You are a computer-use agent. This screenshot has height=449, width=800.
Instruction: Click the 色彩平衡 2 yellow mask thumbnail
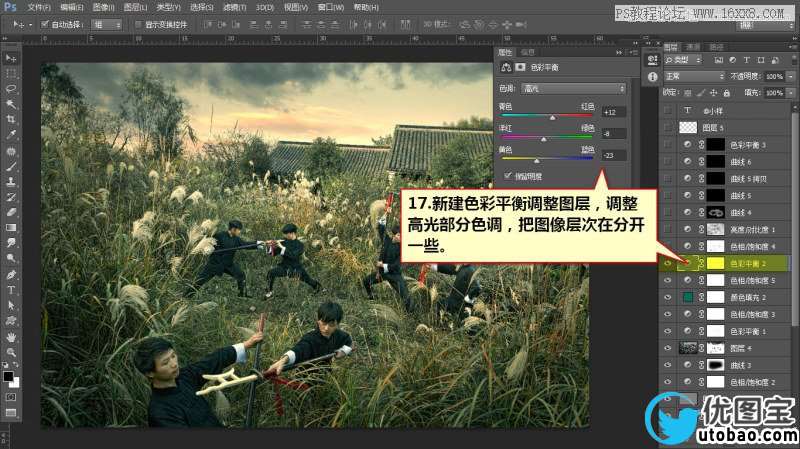(715, 263)
